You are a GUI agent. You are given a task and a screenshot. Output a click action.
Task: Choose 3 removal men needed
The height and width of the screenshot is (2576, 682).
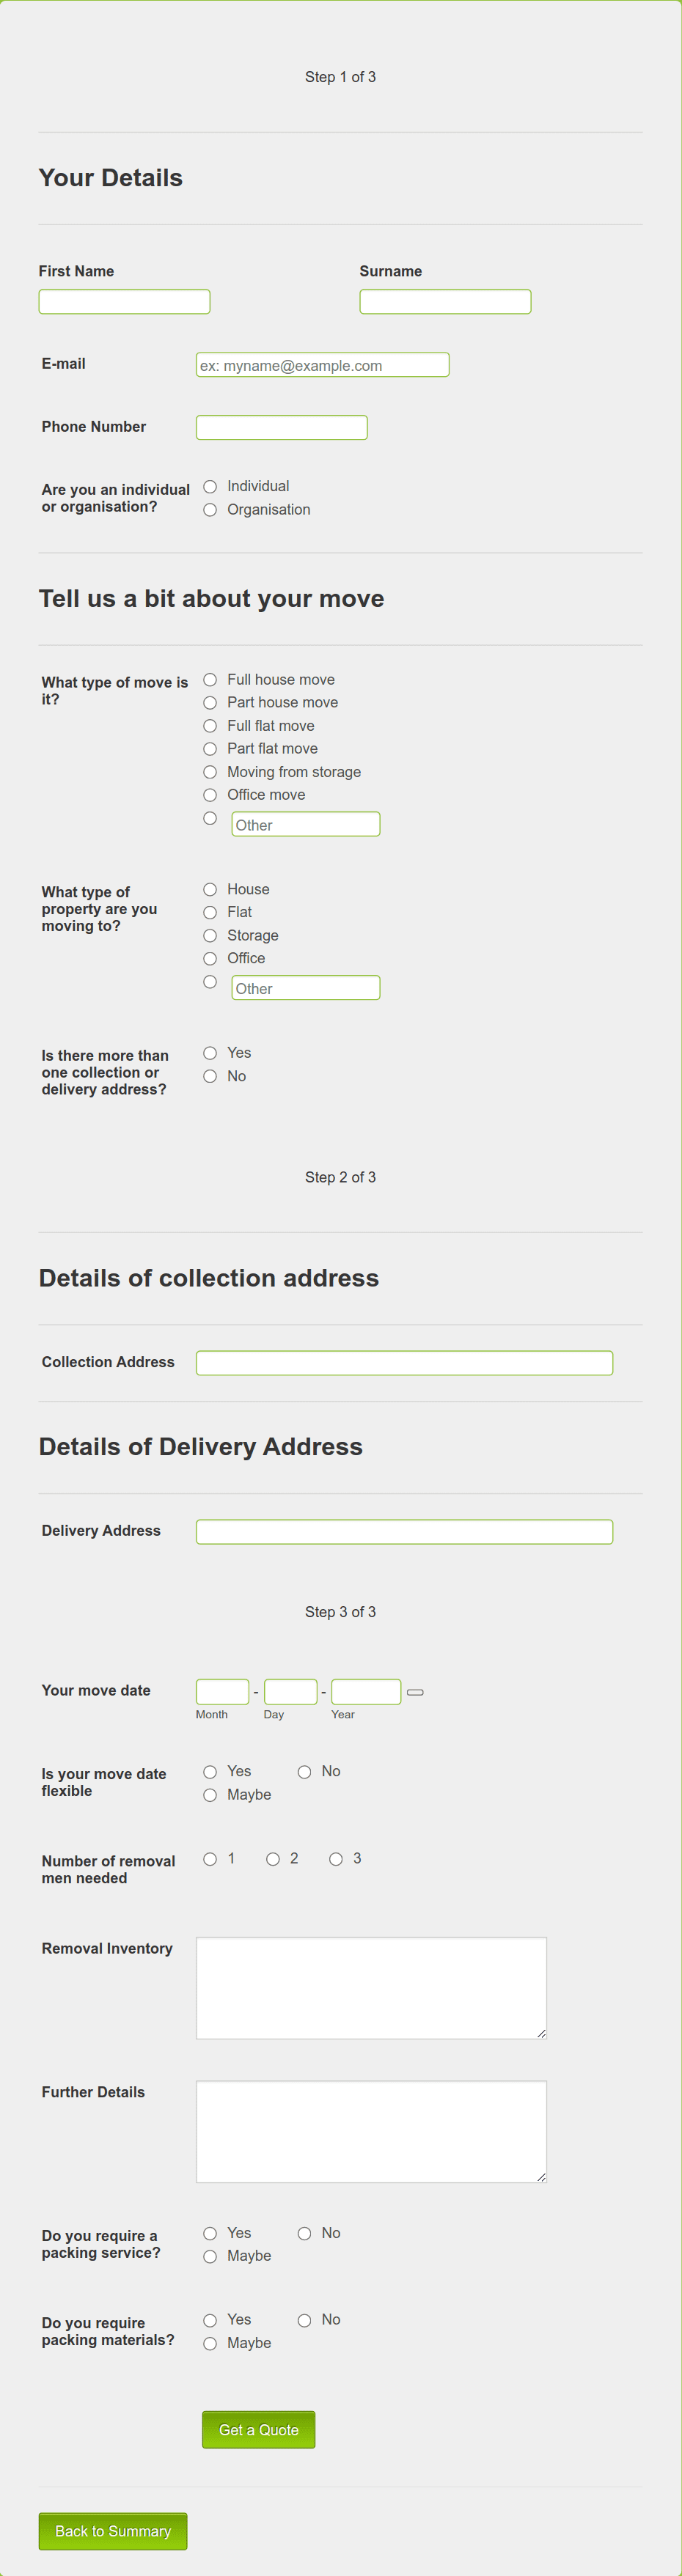pyautogui.click(x=336, y=1859)
